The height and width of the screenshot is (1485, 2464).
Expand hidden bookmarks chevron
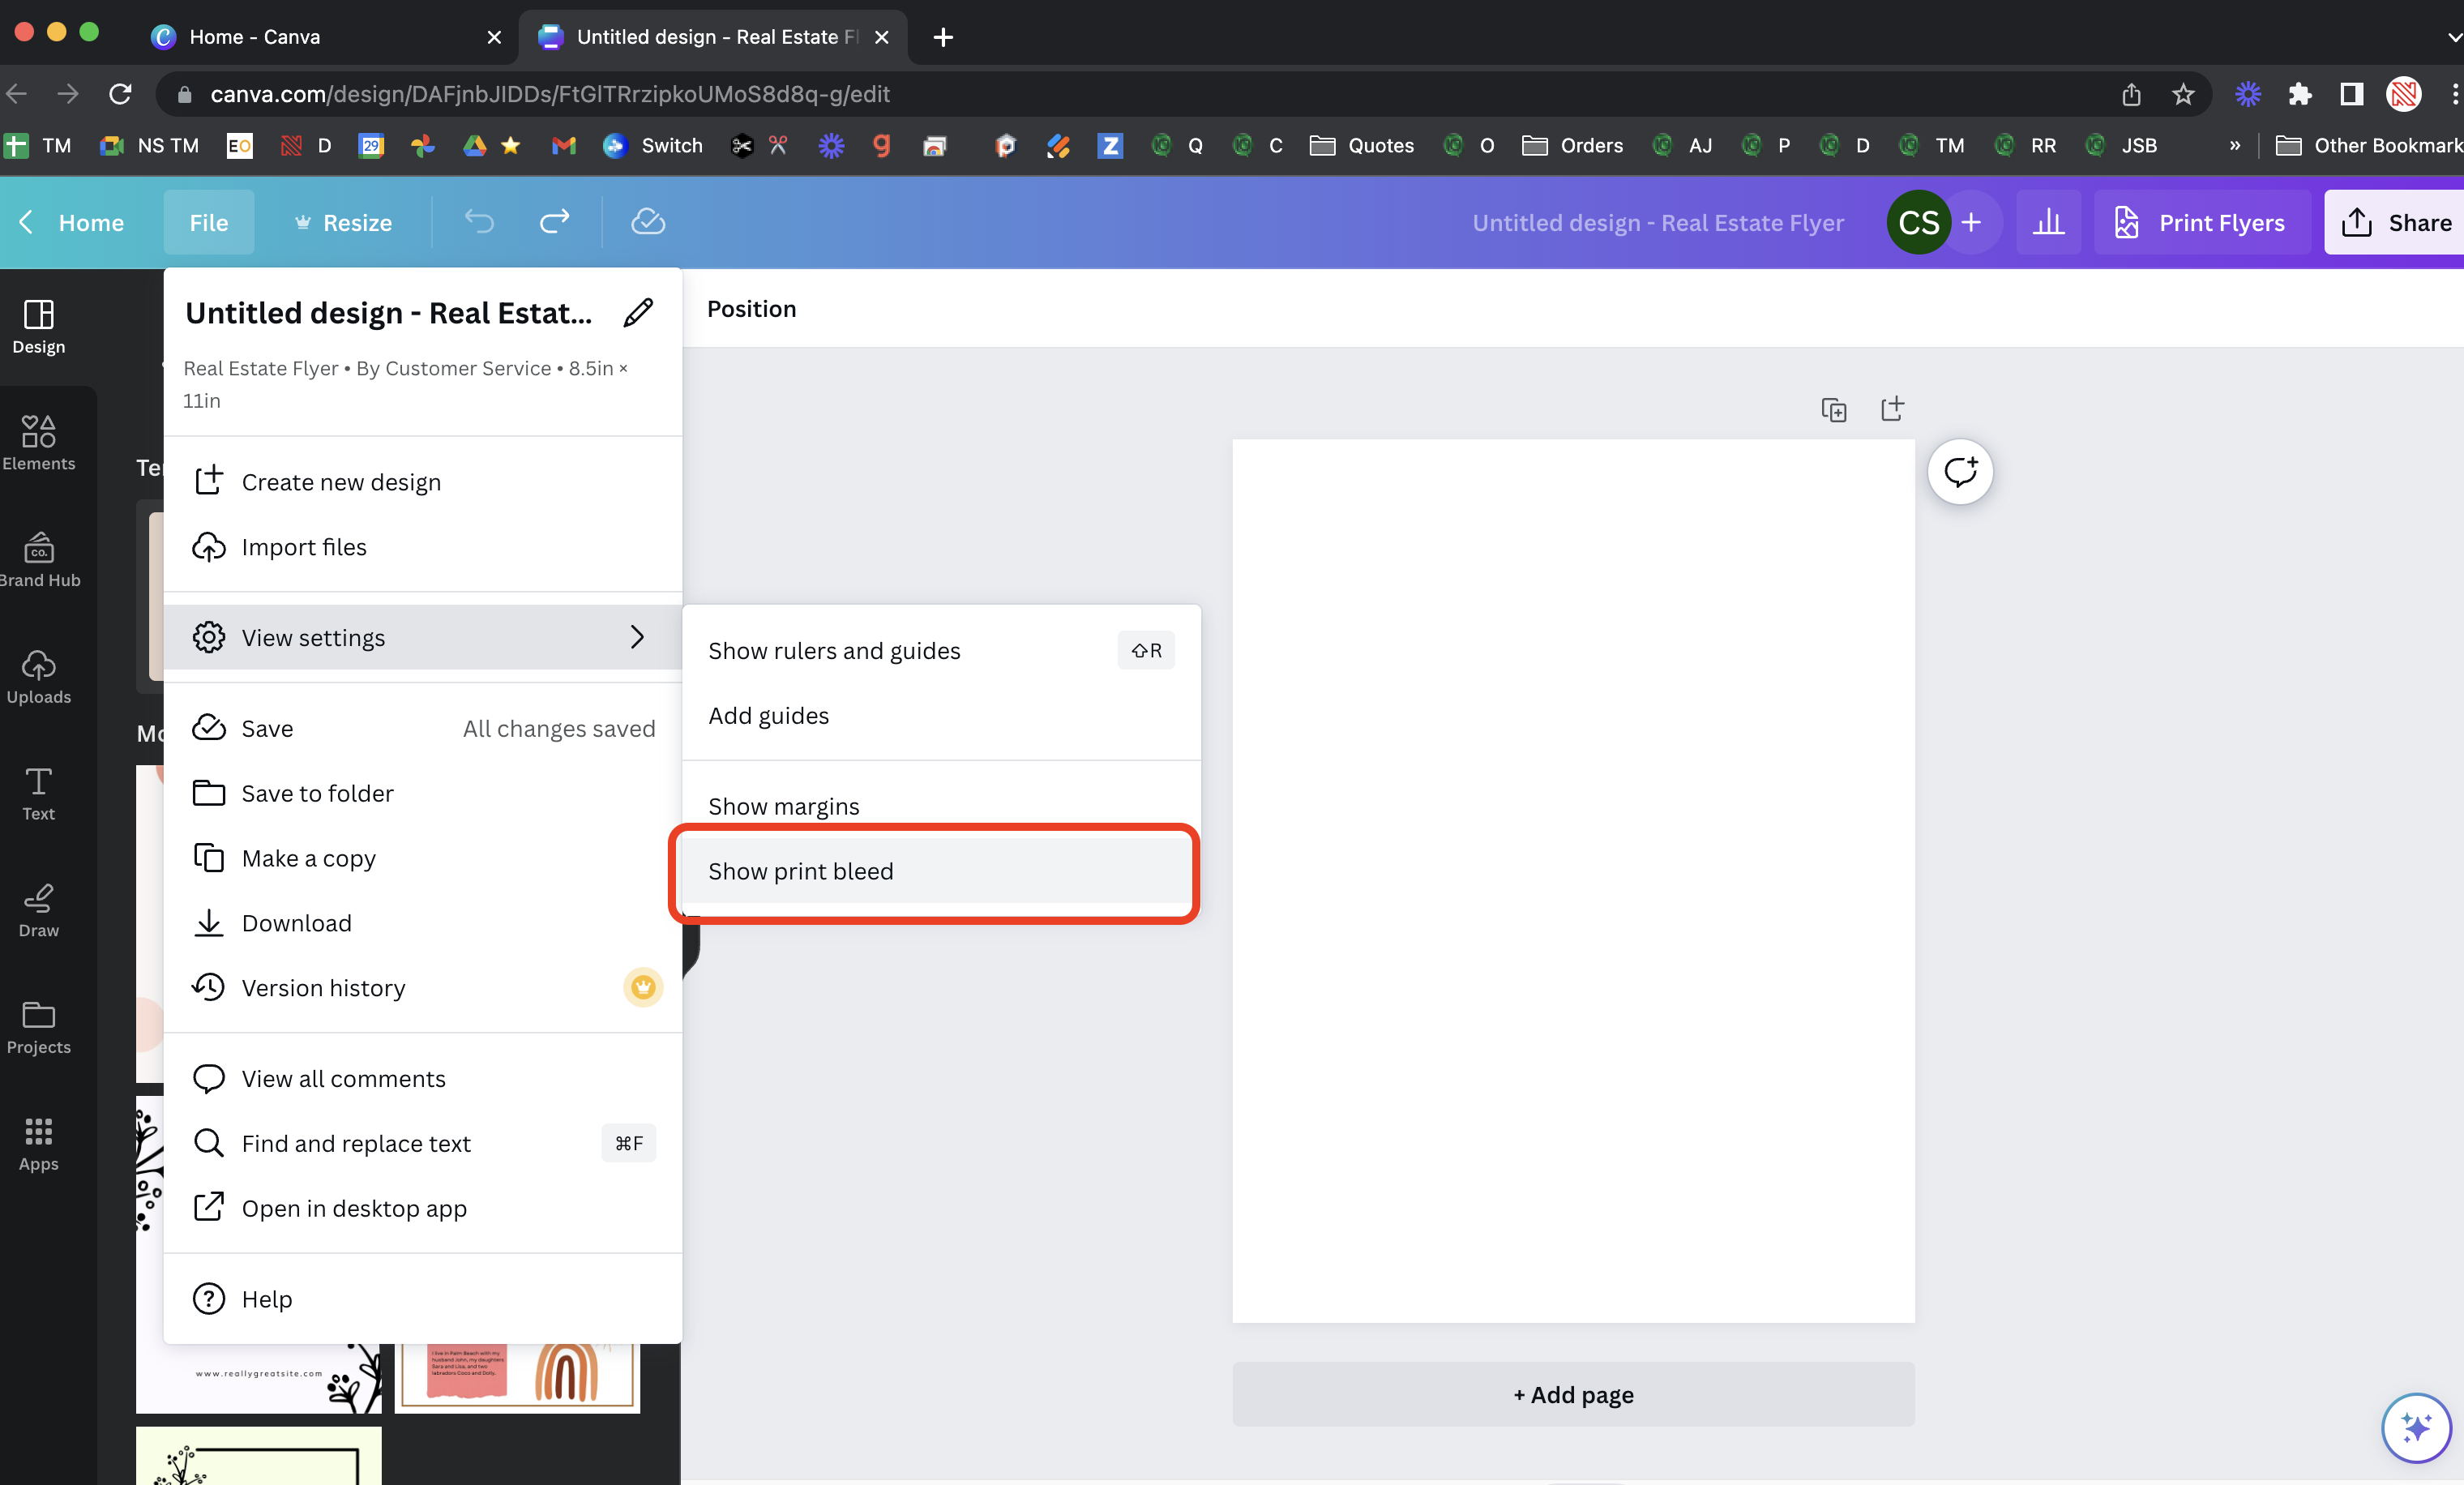[2235, 146]
